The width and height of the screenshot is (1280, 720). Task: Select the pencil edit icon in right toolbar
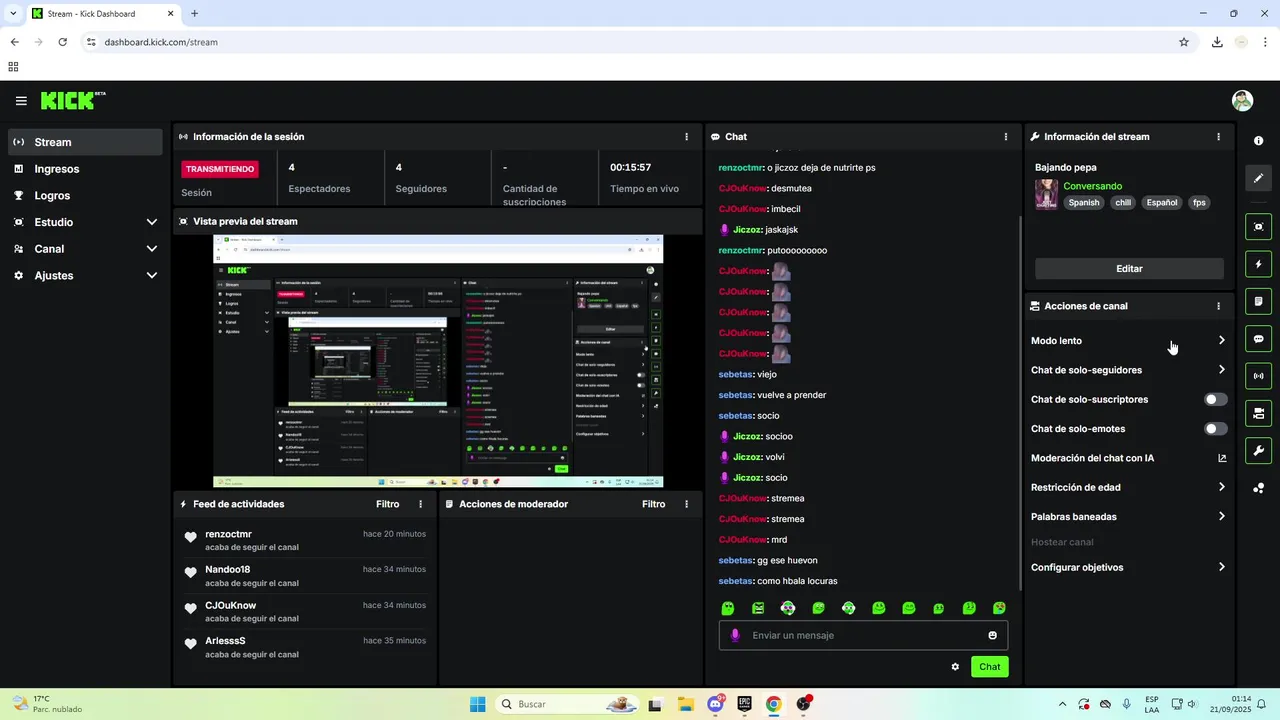tap(1258, 178)
